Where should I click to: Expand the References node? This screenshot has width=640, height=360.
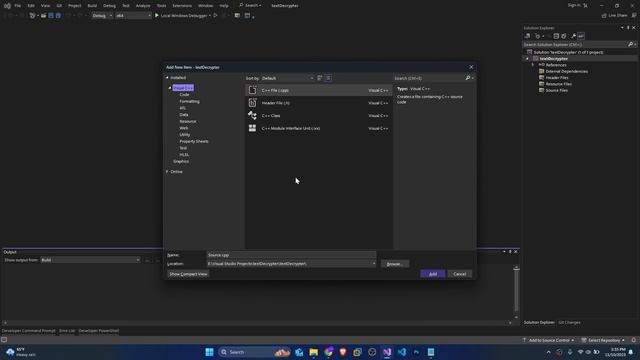click(533, 65)
